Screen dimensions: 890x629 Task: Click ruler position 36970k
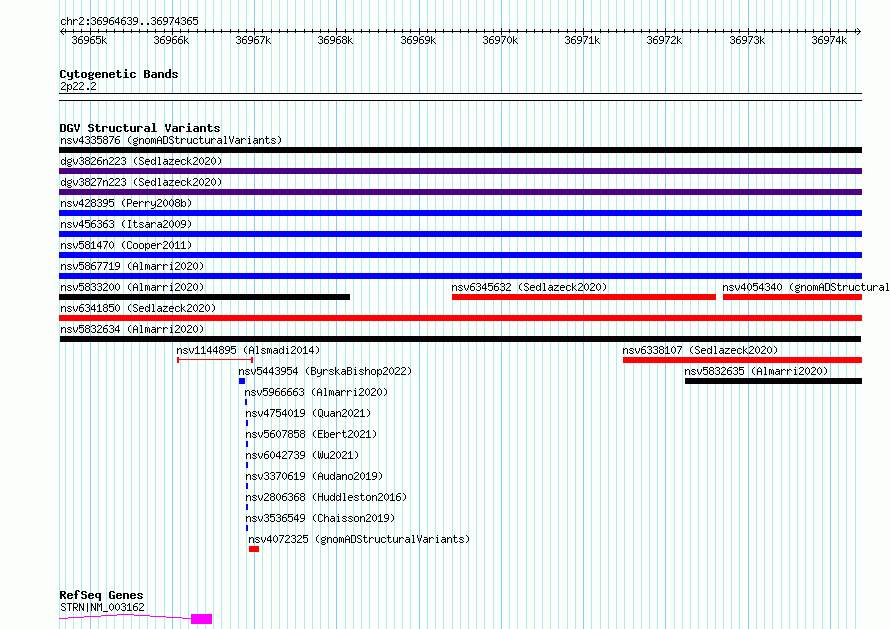click(x=500, y=40)
